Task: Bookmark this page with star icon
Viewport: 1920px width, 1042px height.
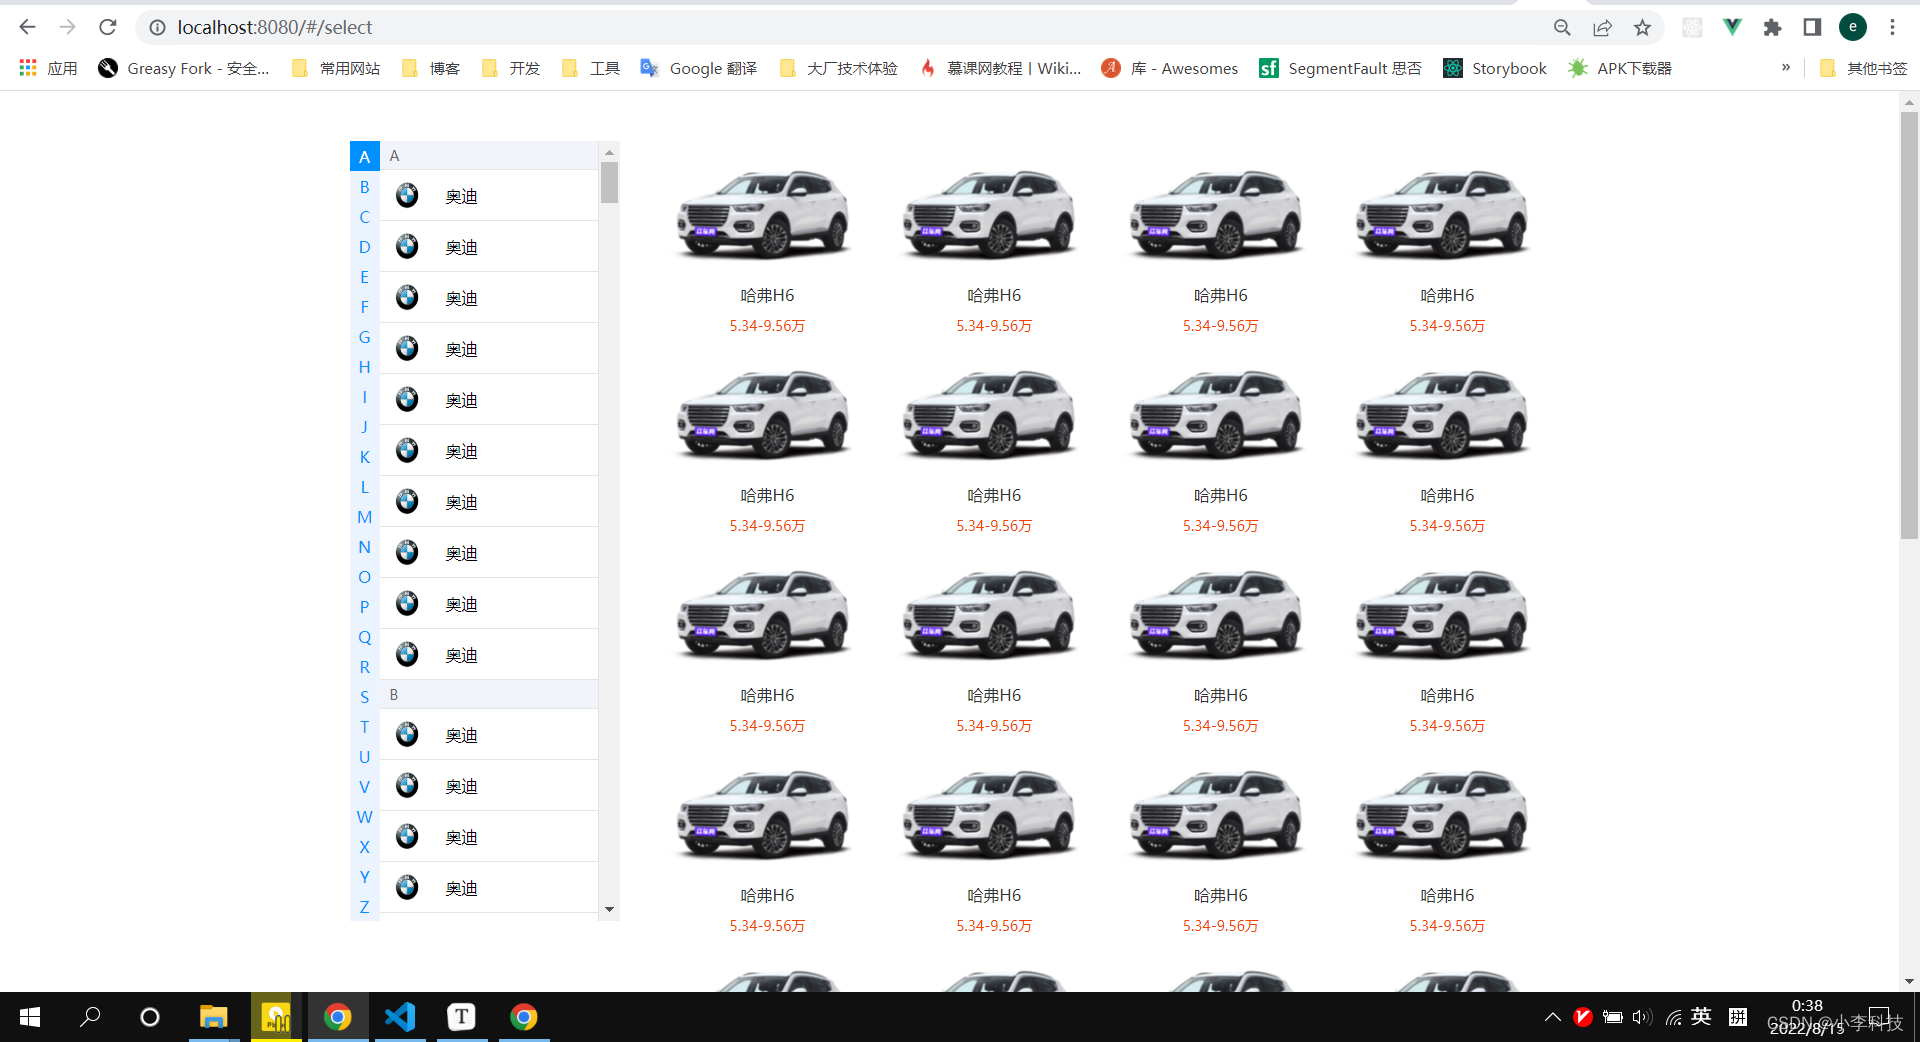Action: pyautogui.click(x=1642, y=28)
